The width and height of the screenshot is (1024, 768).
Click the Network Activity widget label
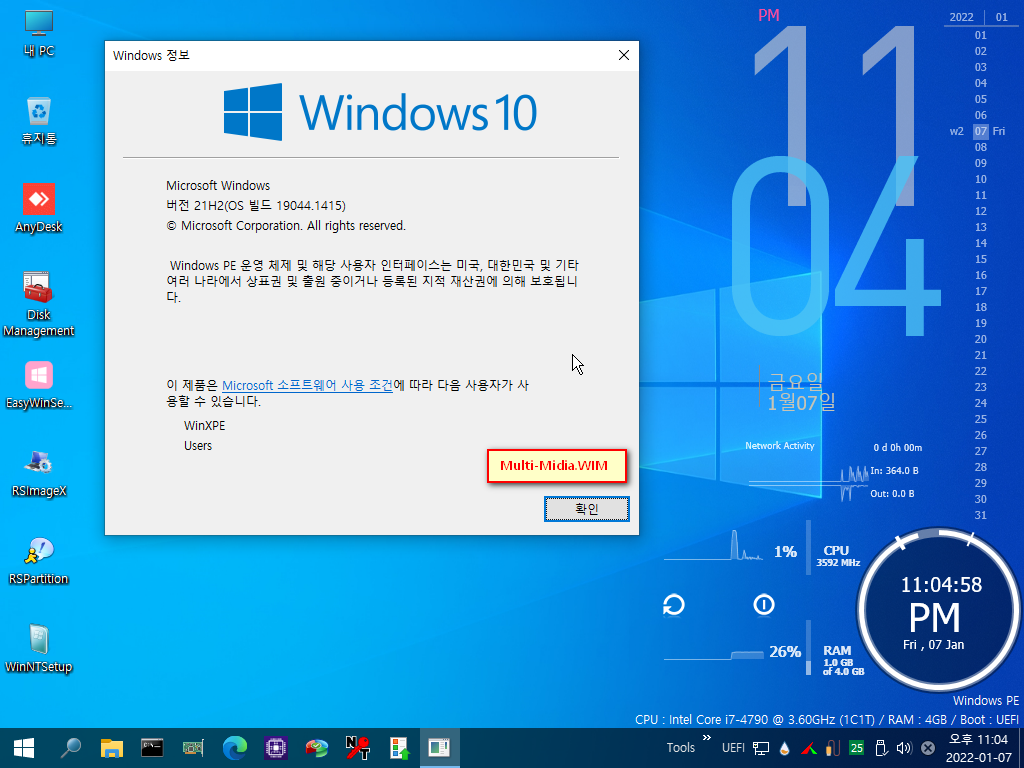[780, 445]
